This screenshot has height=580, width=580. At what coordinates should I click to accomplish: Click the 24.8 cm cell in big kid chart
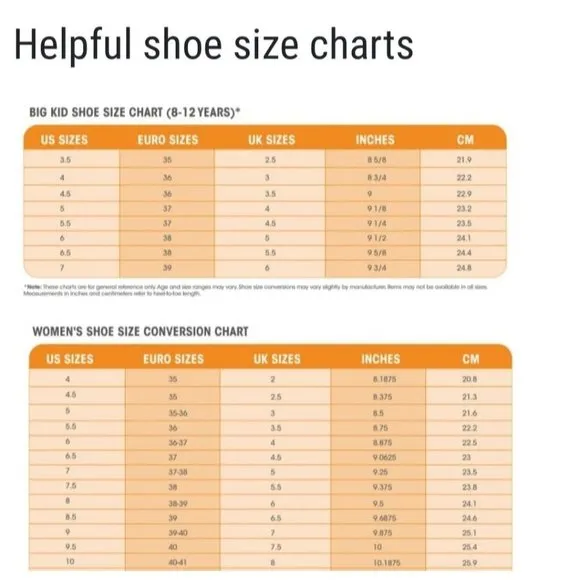pyautogui.click(x=464, y=267)
